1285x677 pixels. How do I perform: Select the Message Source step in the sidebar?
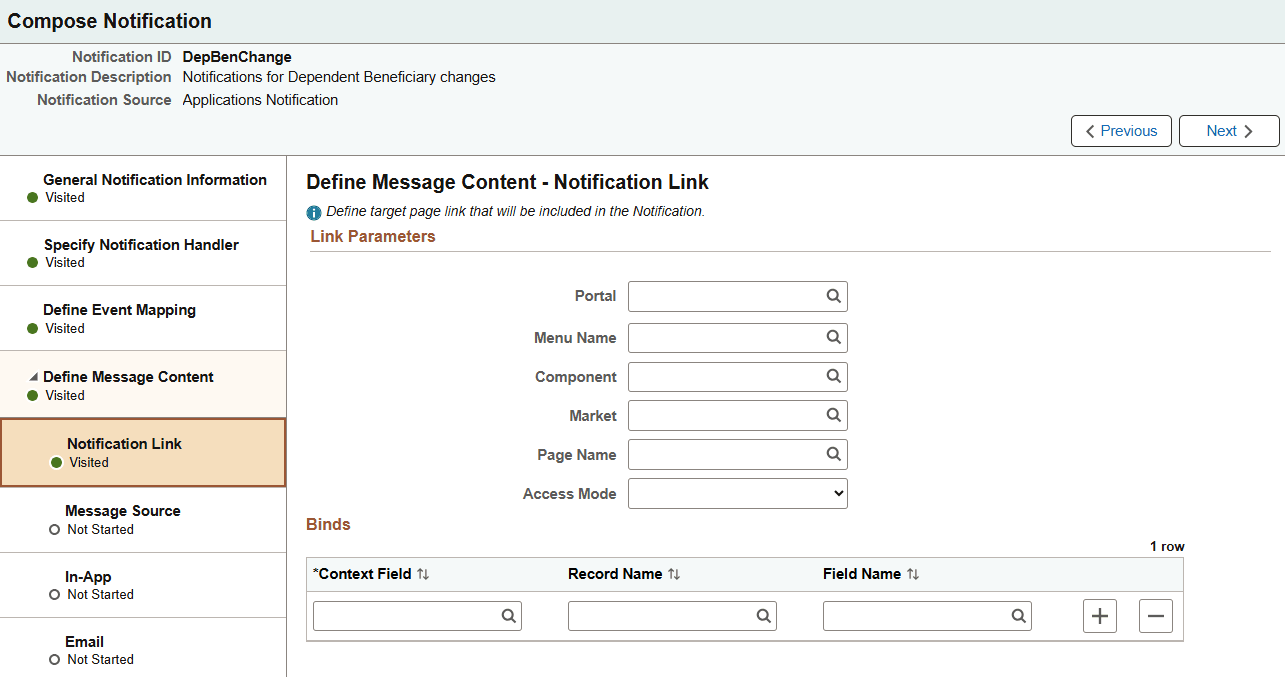tap(122, 511)
